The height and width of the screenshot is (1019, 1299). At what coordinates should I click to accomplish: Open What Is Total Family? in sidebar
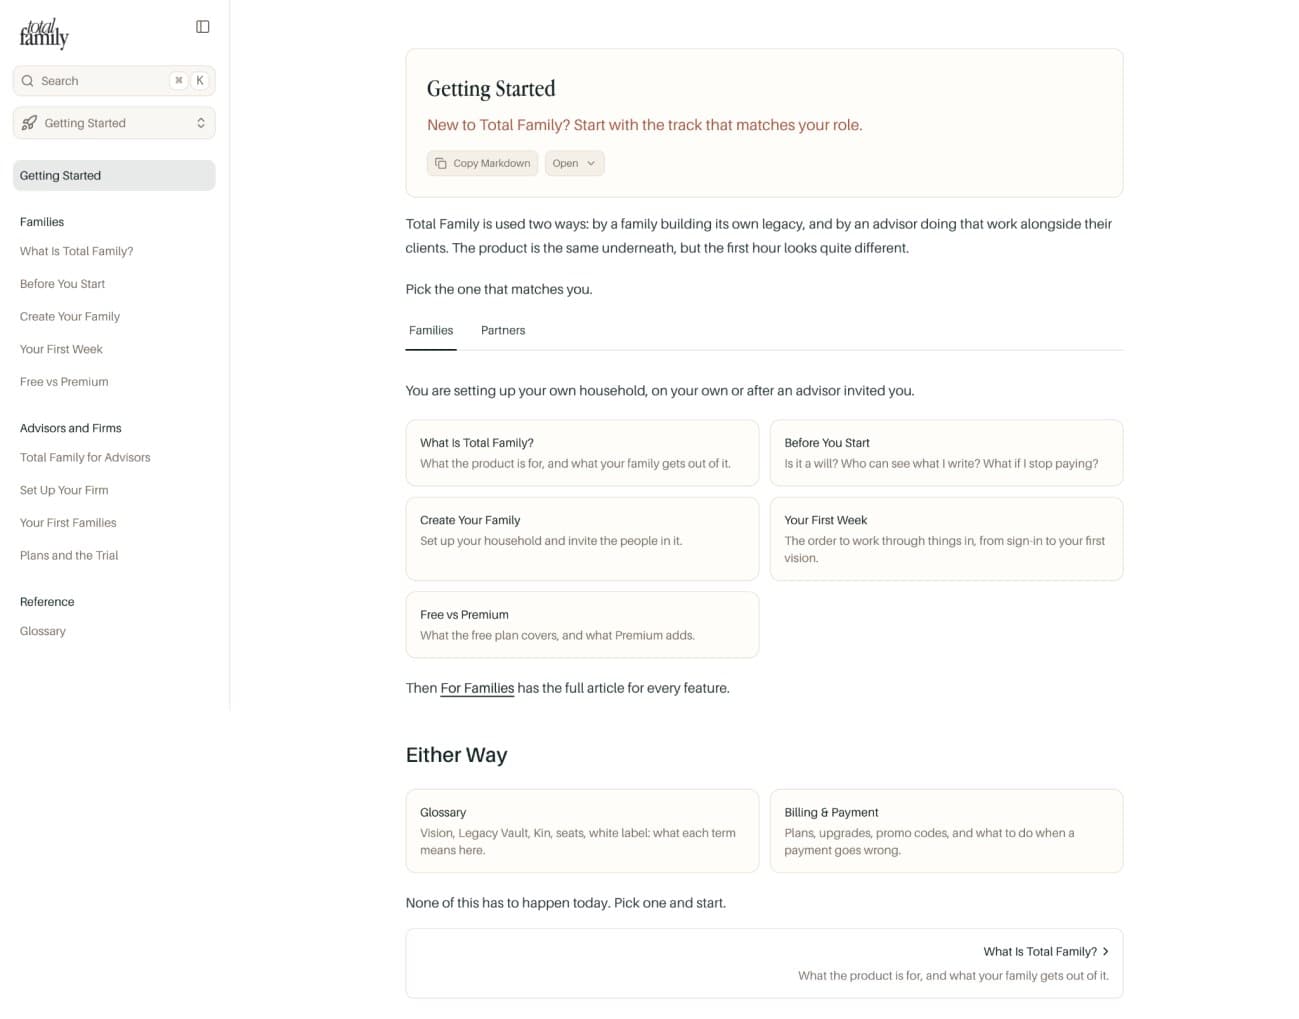point(77,252)
